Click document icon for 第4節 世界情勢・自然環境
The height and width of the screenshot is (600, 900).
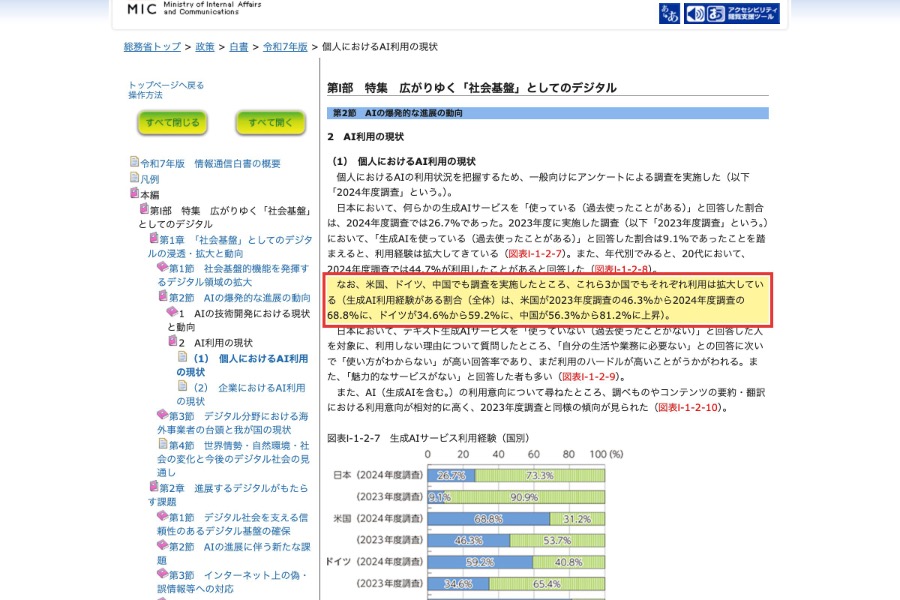pyautogui.click(x=163, y=444)
